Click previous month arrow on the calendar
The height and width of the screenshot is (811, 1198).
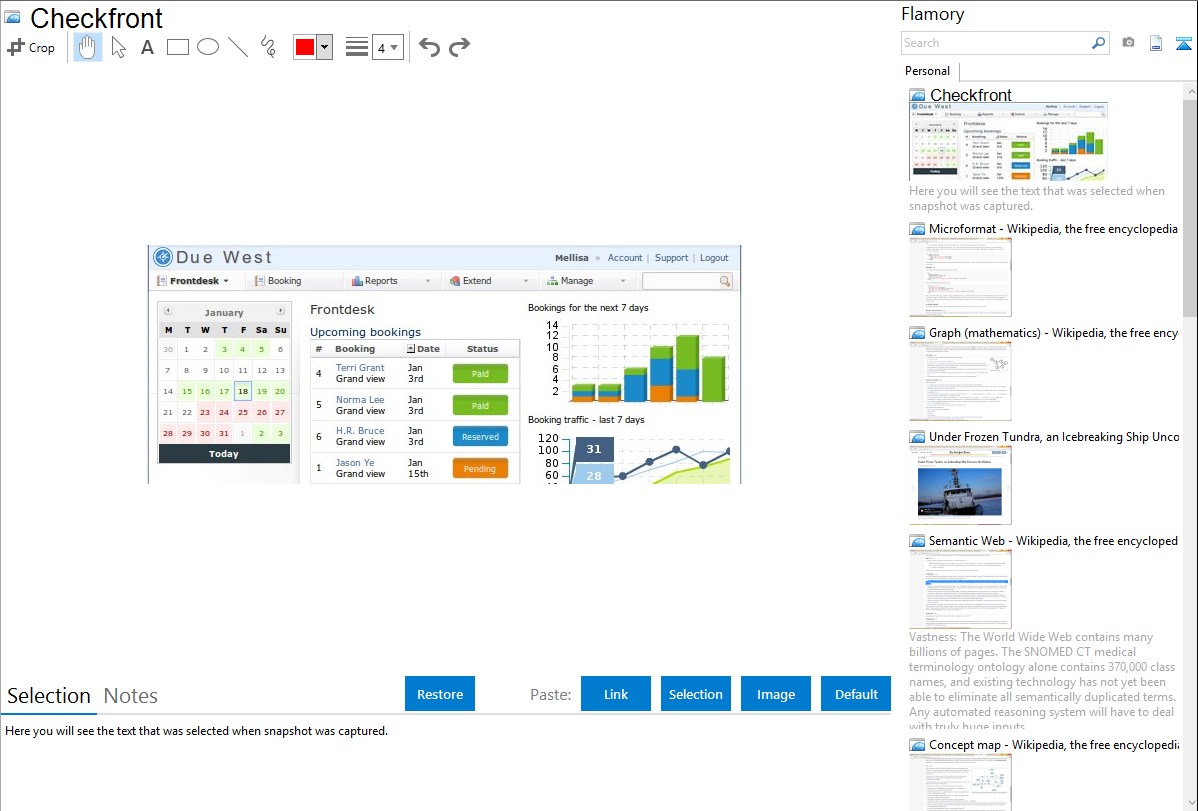click(x=168, y=311)
